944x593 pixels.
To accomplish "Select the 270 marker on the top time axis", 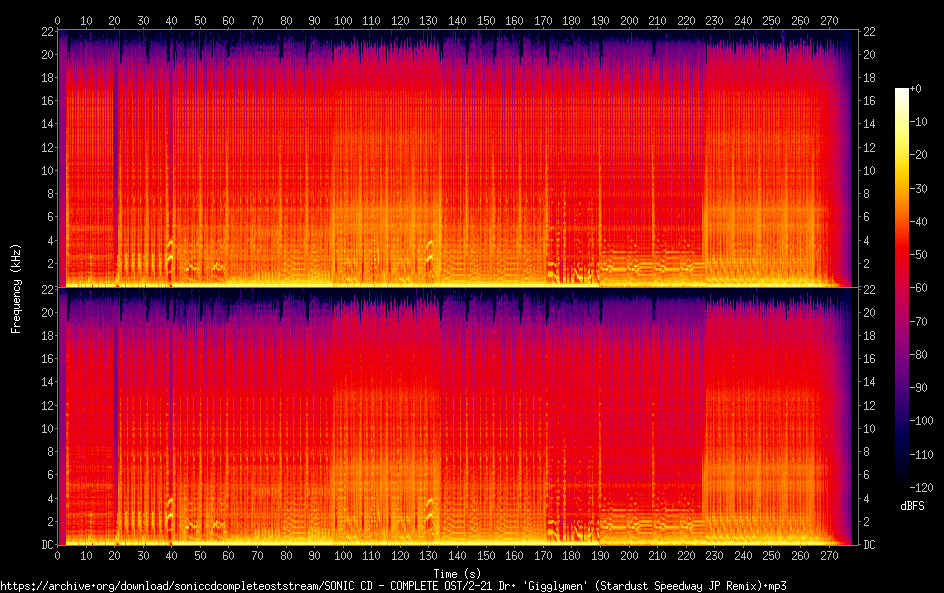I will click(x=829, y=20).
